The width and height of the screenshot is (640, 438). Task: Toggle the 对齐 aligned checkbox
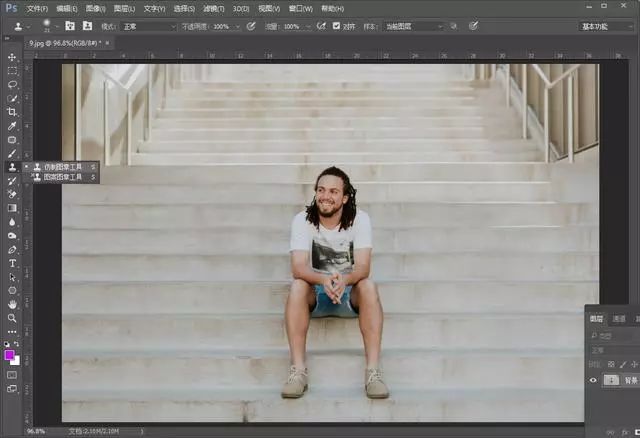click(336, 26)
